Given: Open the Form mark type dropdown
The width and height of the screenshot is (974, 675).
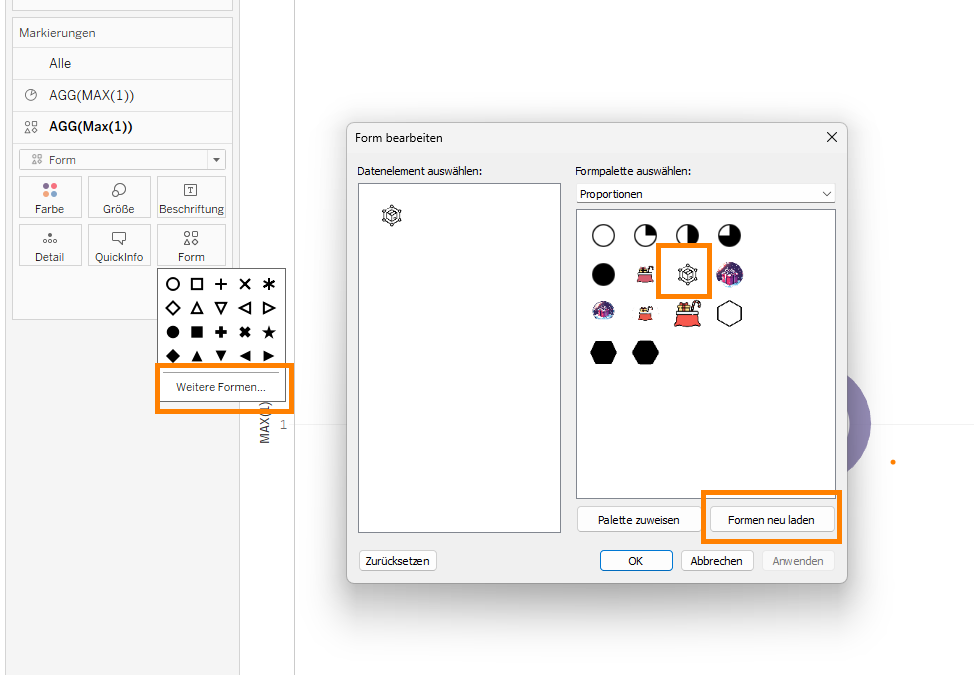Looking at the screenshot, I should click(122, 160).
